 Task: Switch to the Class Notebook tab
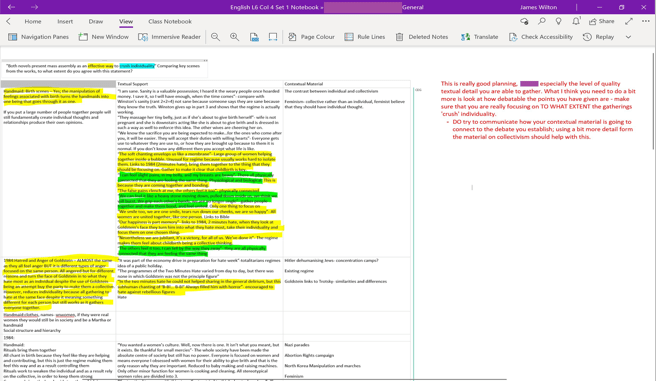pyautogui.click(x=170, y=21)
